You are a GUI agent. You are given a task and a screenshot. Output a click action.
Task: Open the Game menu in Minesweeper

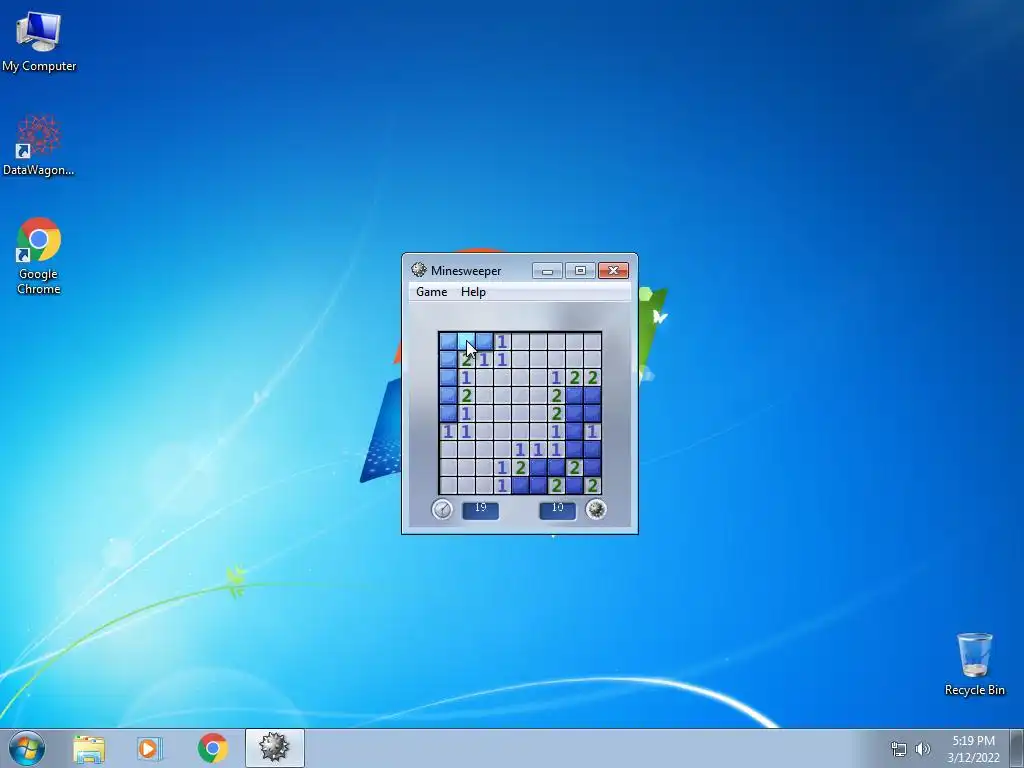[x=432, y=292]
